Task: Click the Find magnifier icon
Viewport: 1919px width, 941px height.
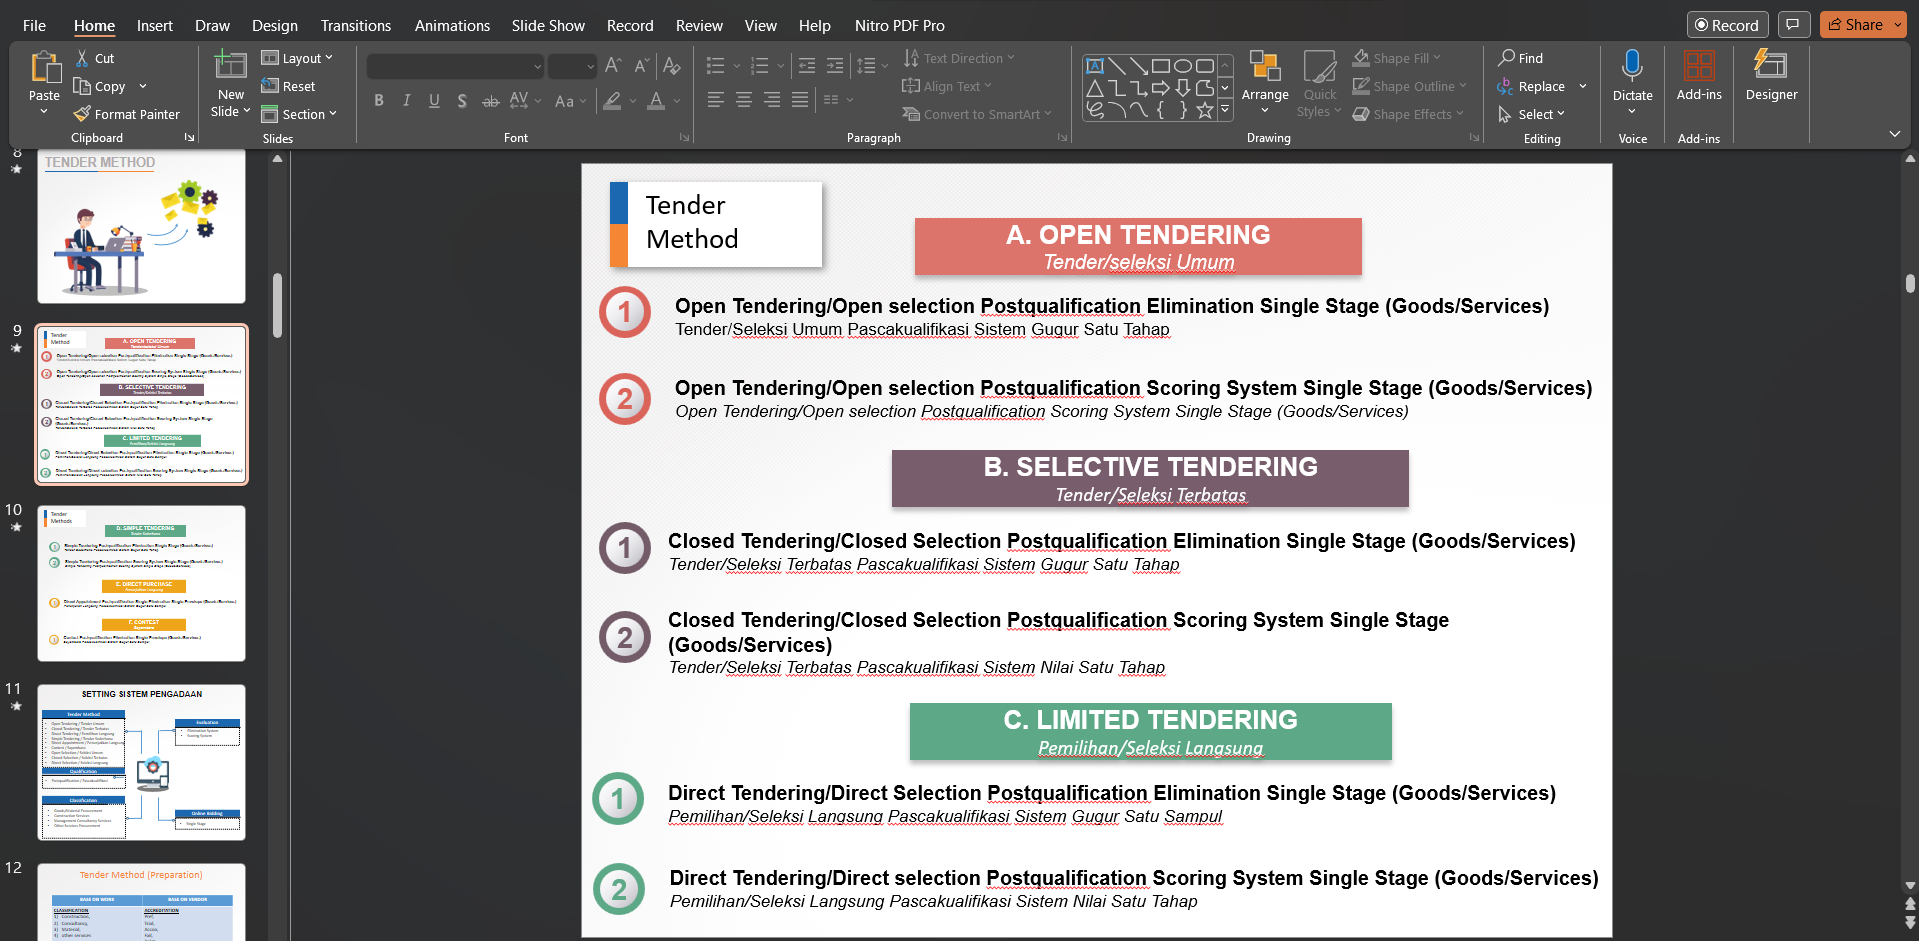Action: pyautogui.click(x=1506, y=58)
